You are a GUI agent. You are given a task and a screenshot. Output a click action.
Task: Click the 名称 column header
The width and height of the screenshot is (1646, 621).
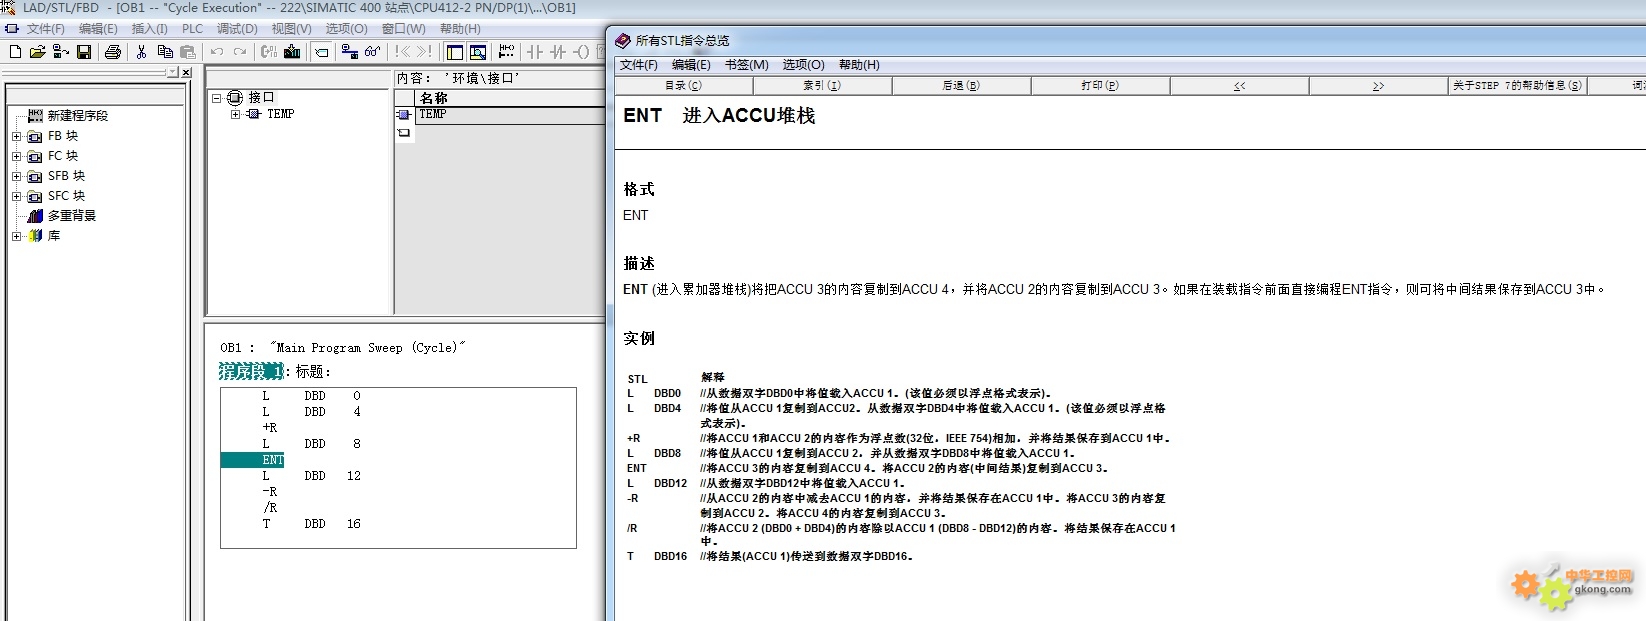pyautogui.click(x=510, y=98)
